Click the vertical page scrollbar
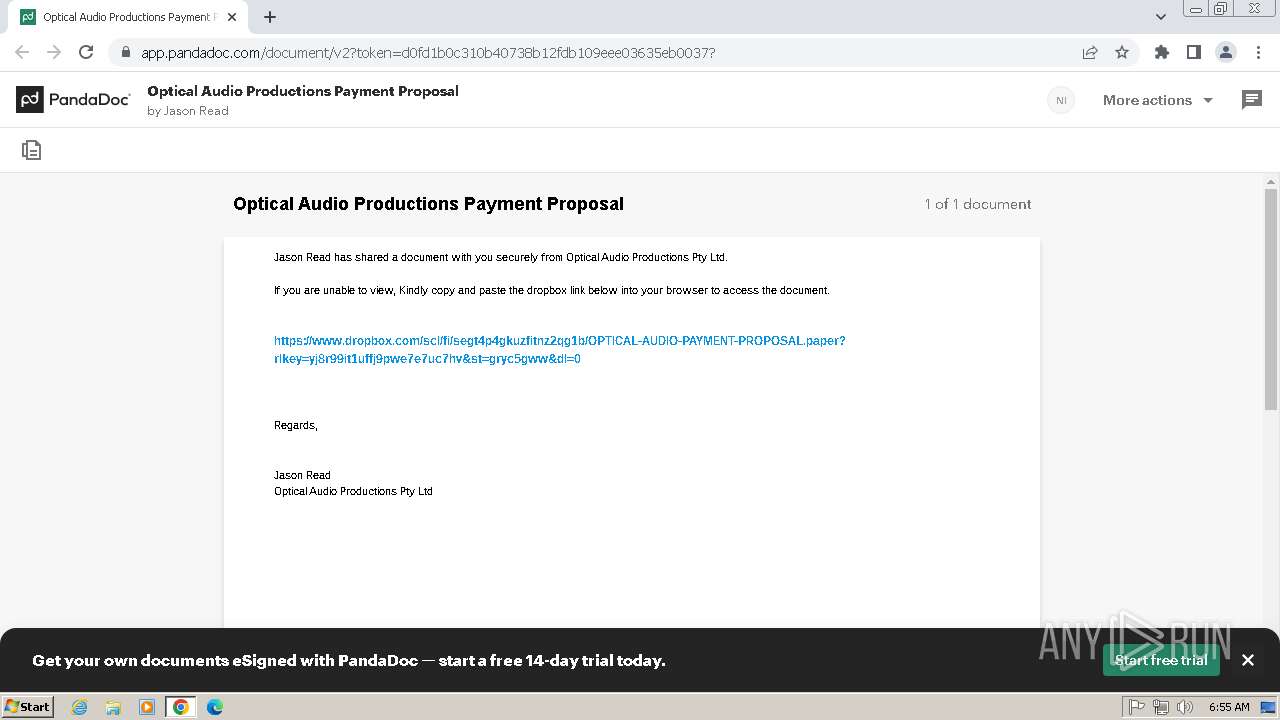This screenshot has width=1280, height=720. pyautogui.click(x=1271, y=301)
